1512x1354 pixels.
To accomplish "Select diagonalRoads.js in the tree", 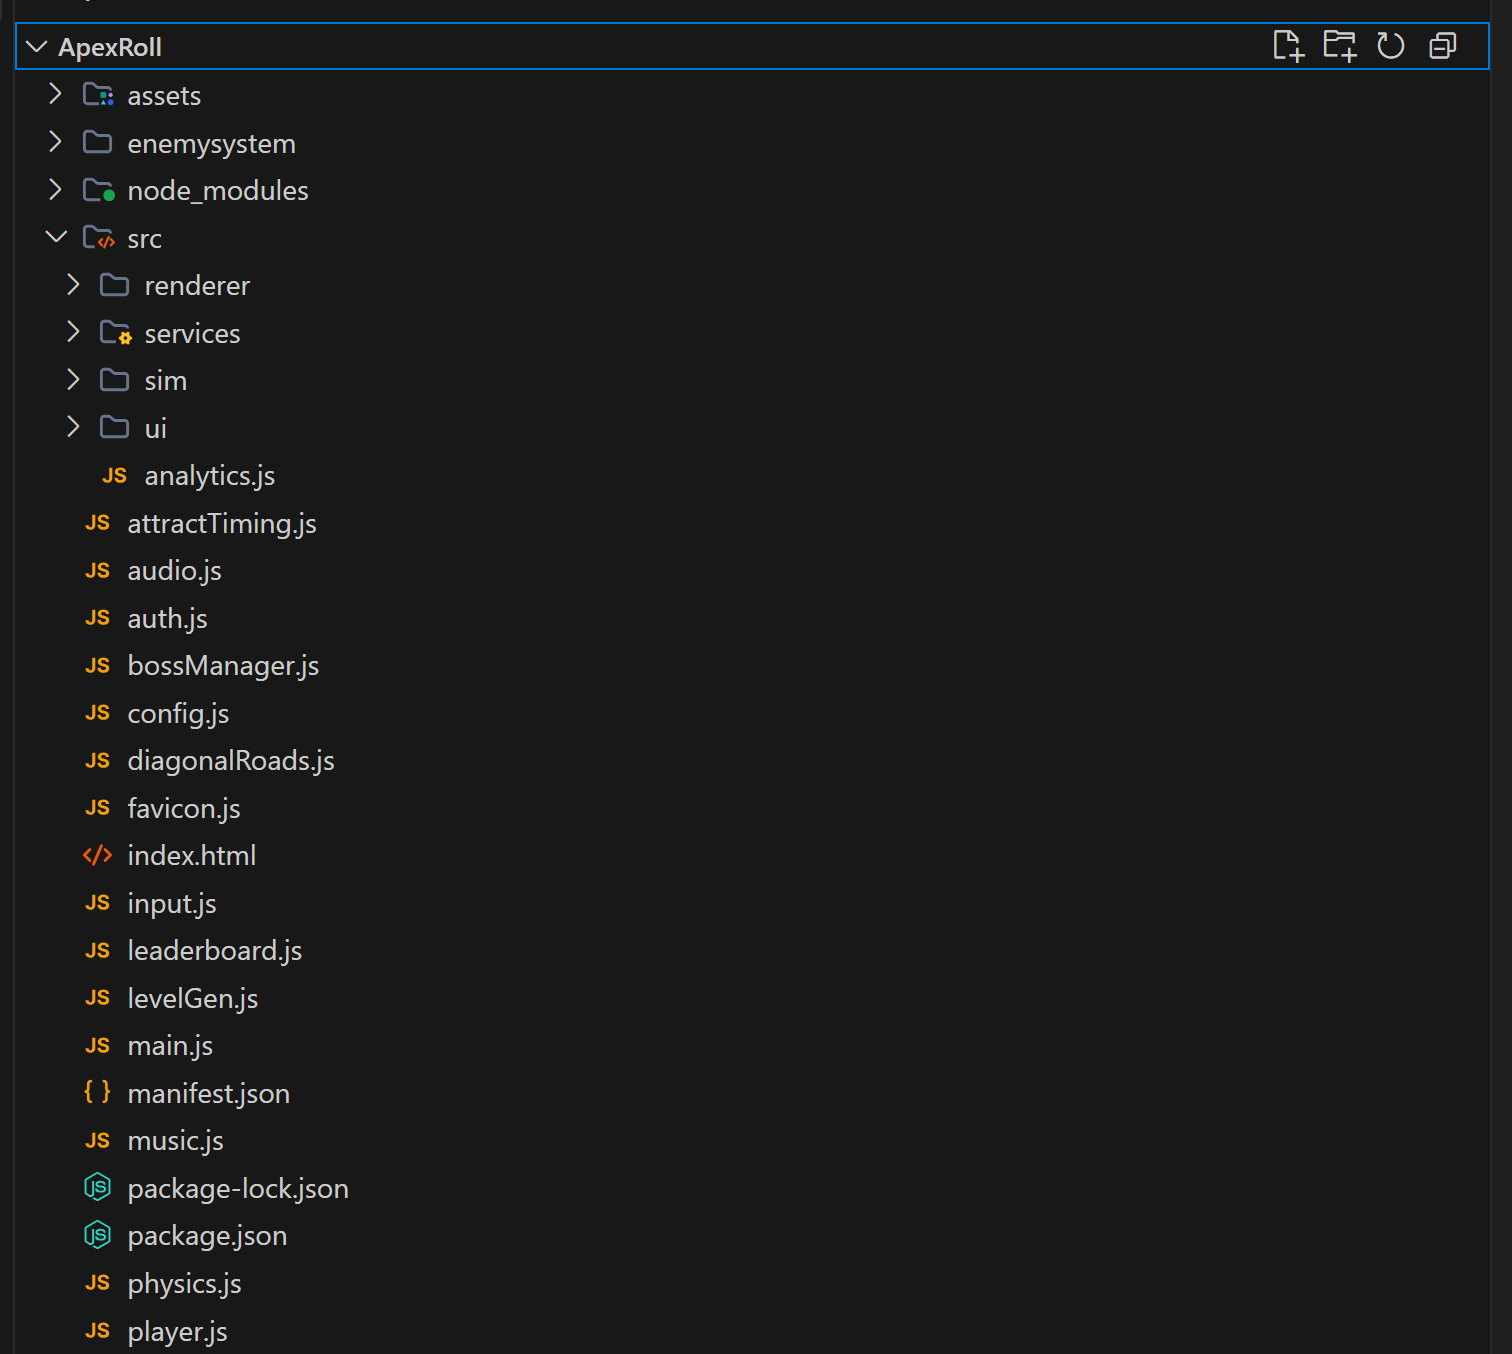I will pyautogui.click(x=231, y=761).
